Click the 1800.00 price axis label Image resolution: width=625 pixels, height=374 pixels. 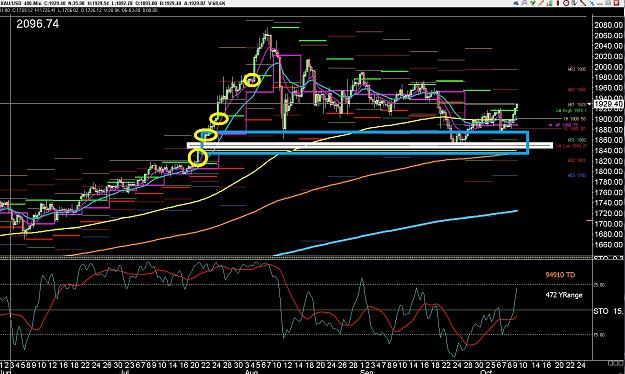(608, 171)
